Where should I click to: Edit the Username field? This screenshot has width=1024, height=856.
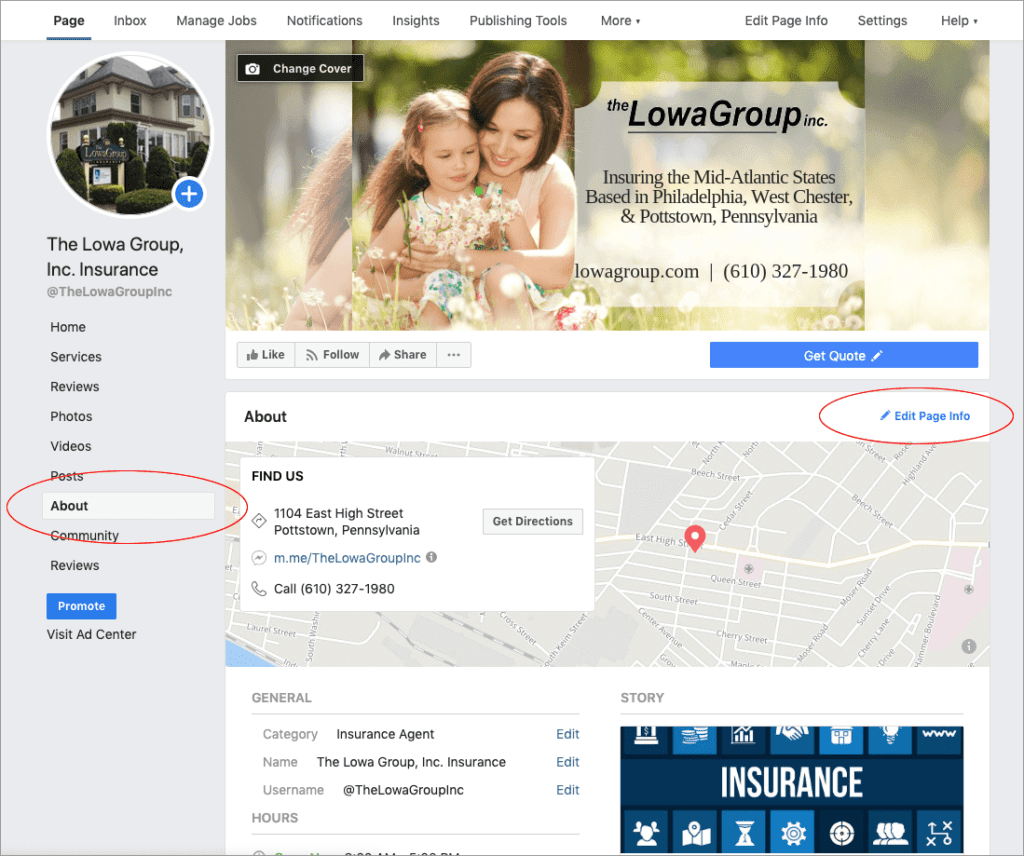[568, 790]
